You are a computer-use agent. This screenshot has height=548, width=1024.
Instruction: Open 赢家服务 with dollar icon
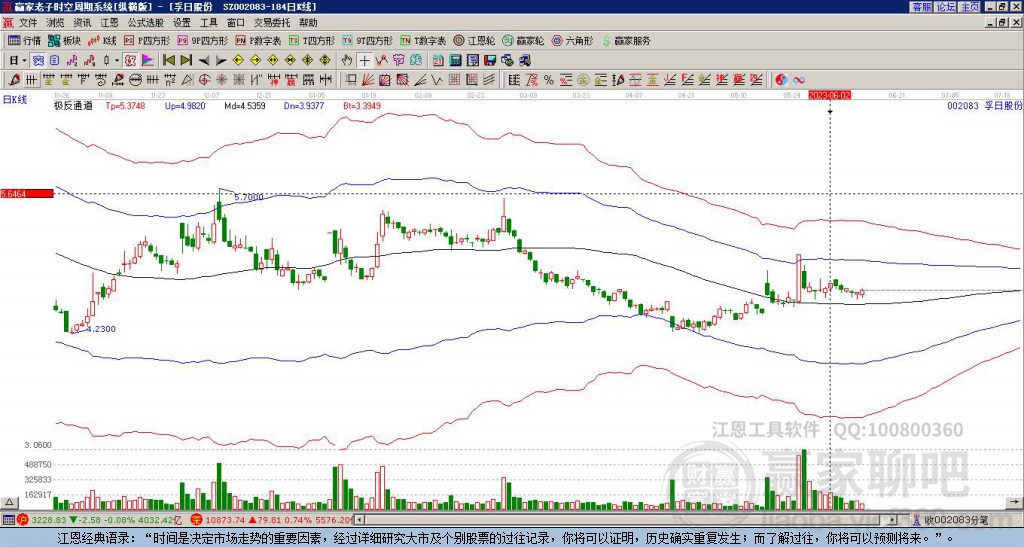pyautogui.click(x=626, y=40)
